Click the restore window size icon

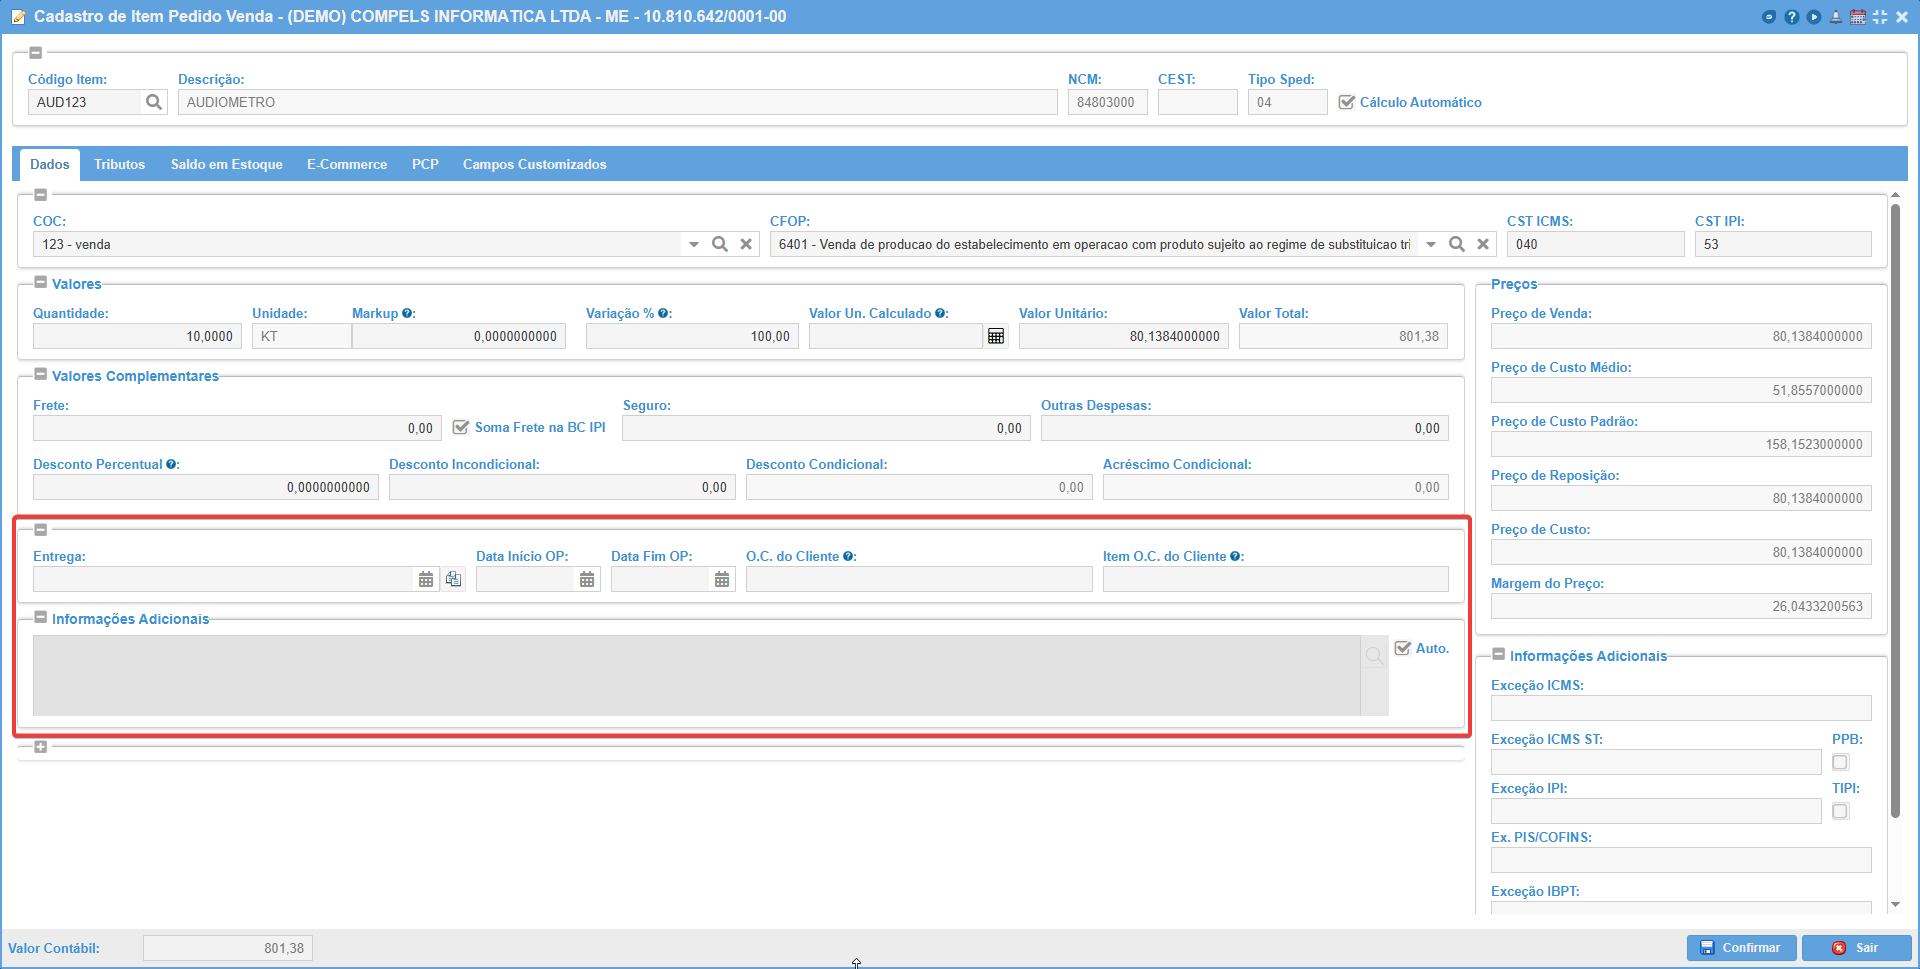1880,17
